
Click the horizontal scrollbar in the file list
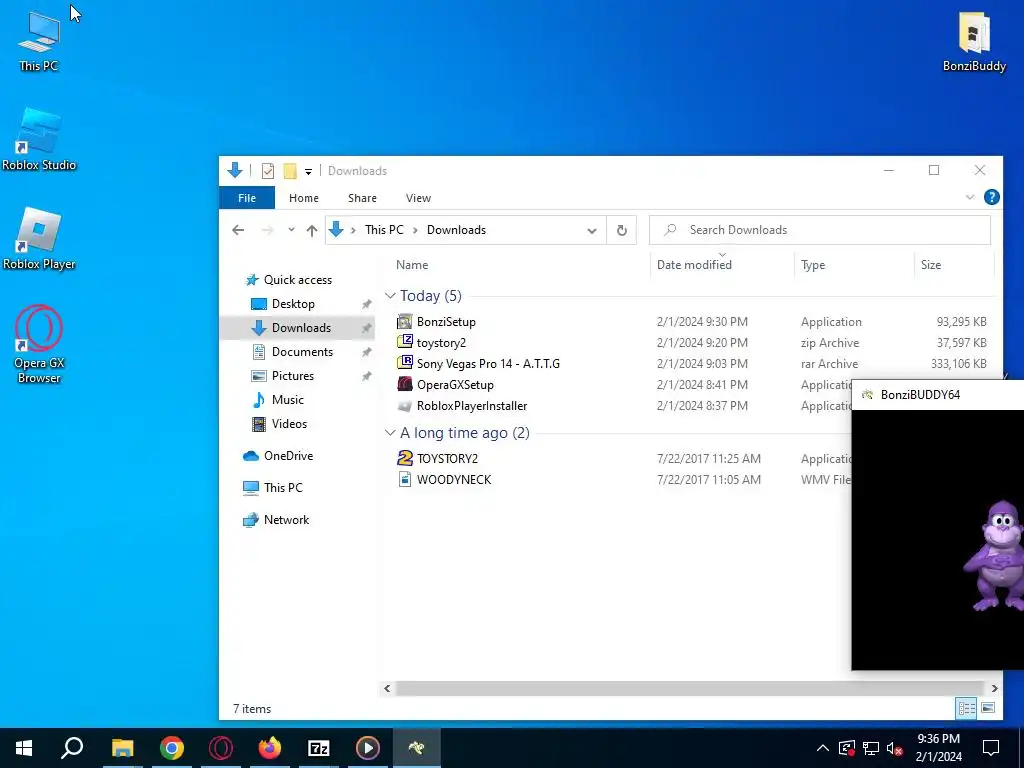point(690,688)
